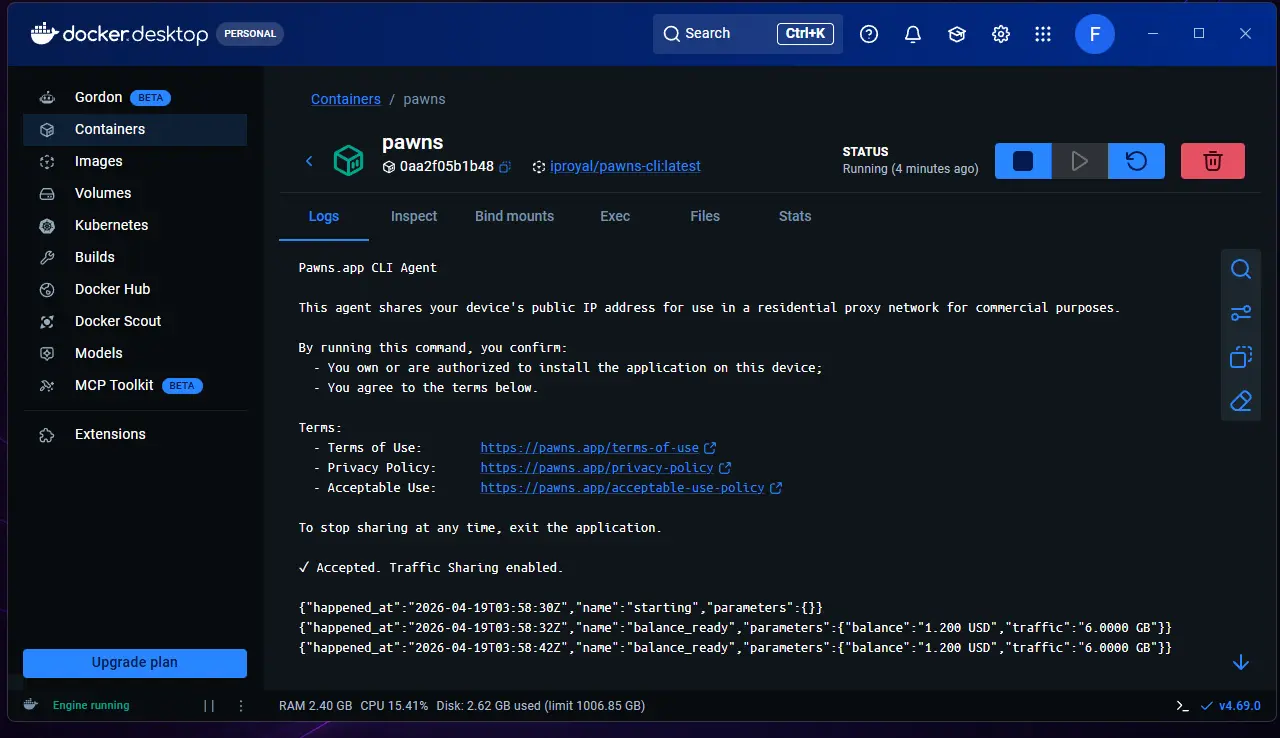Switch to the Bind mounts tab
Screen dimensions: 1280x738
[x=514, y=216]
